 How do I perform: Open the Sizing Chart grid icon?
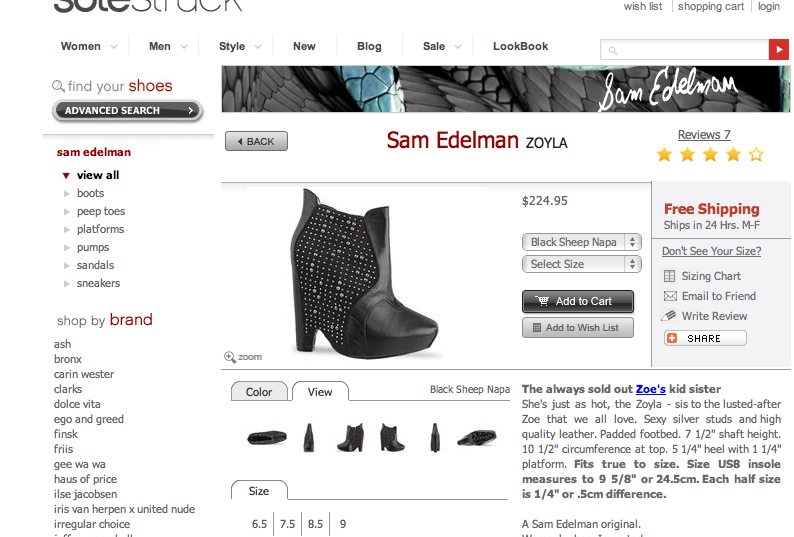669,276
